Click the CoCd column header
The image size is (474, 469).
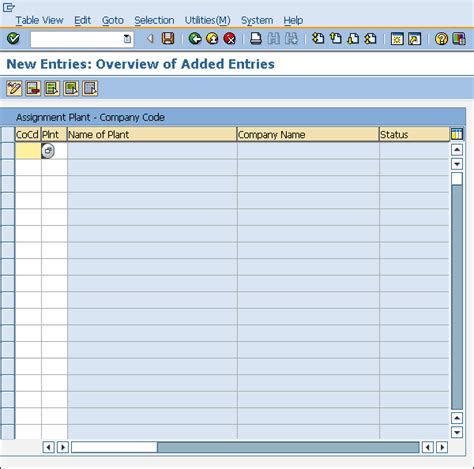[x=28, y=134]
